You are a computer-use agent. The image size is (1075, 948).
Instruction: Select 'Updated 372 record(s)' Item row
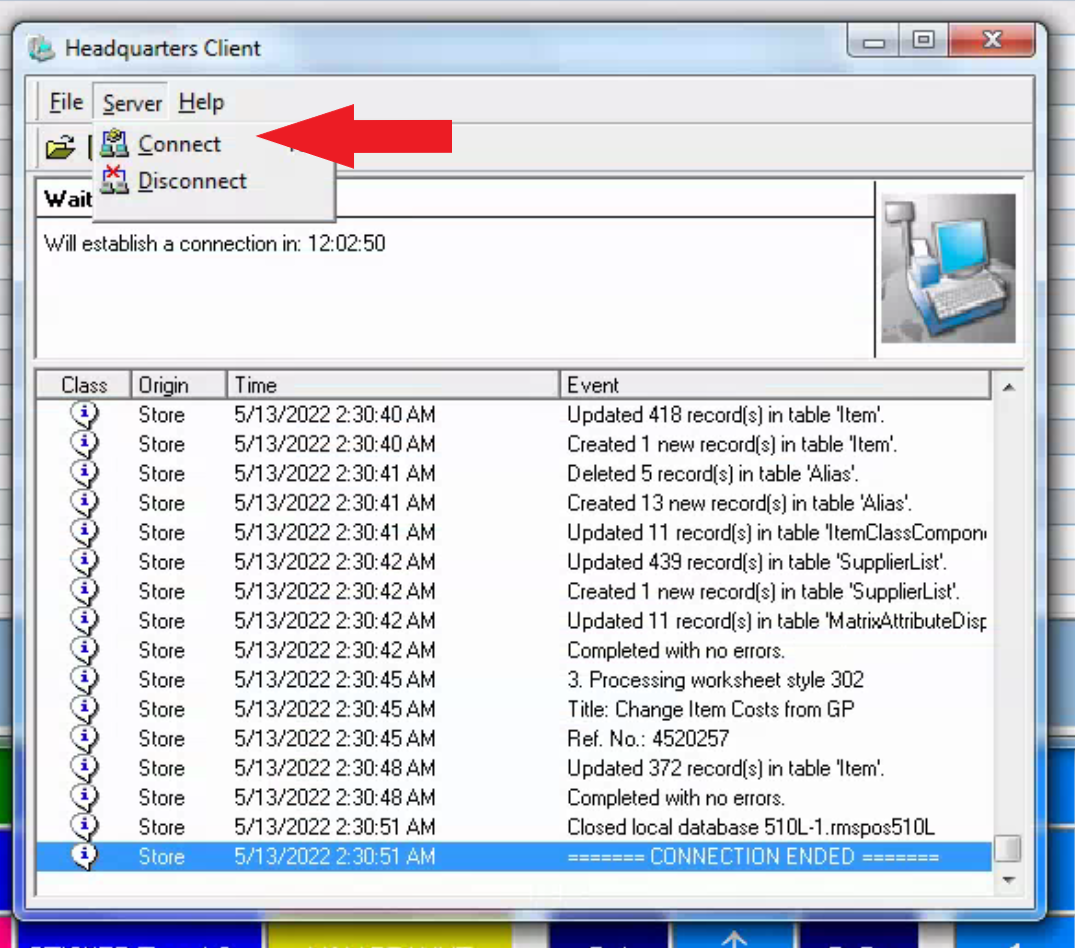click(x=514, y=768)
